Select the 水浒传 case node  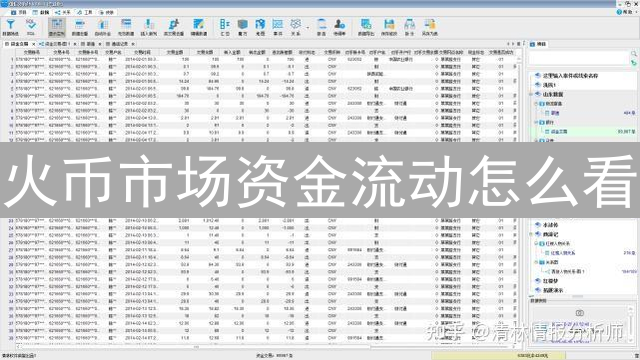[x=550, y=225]
